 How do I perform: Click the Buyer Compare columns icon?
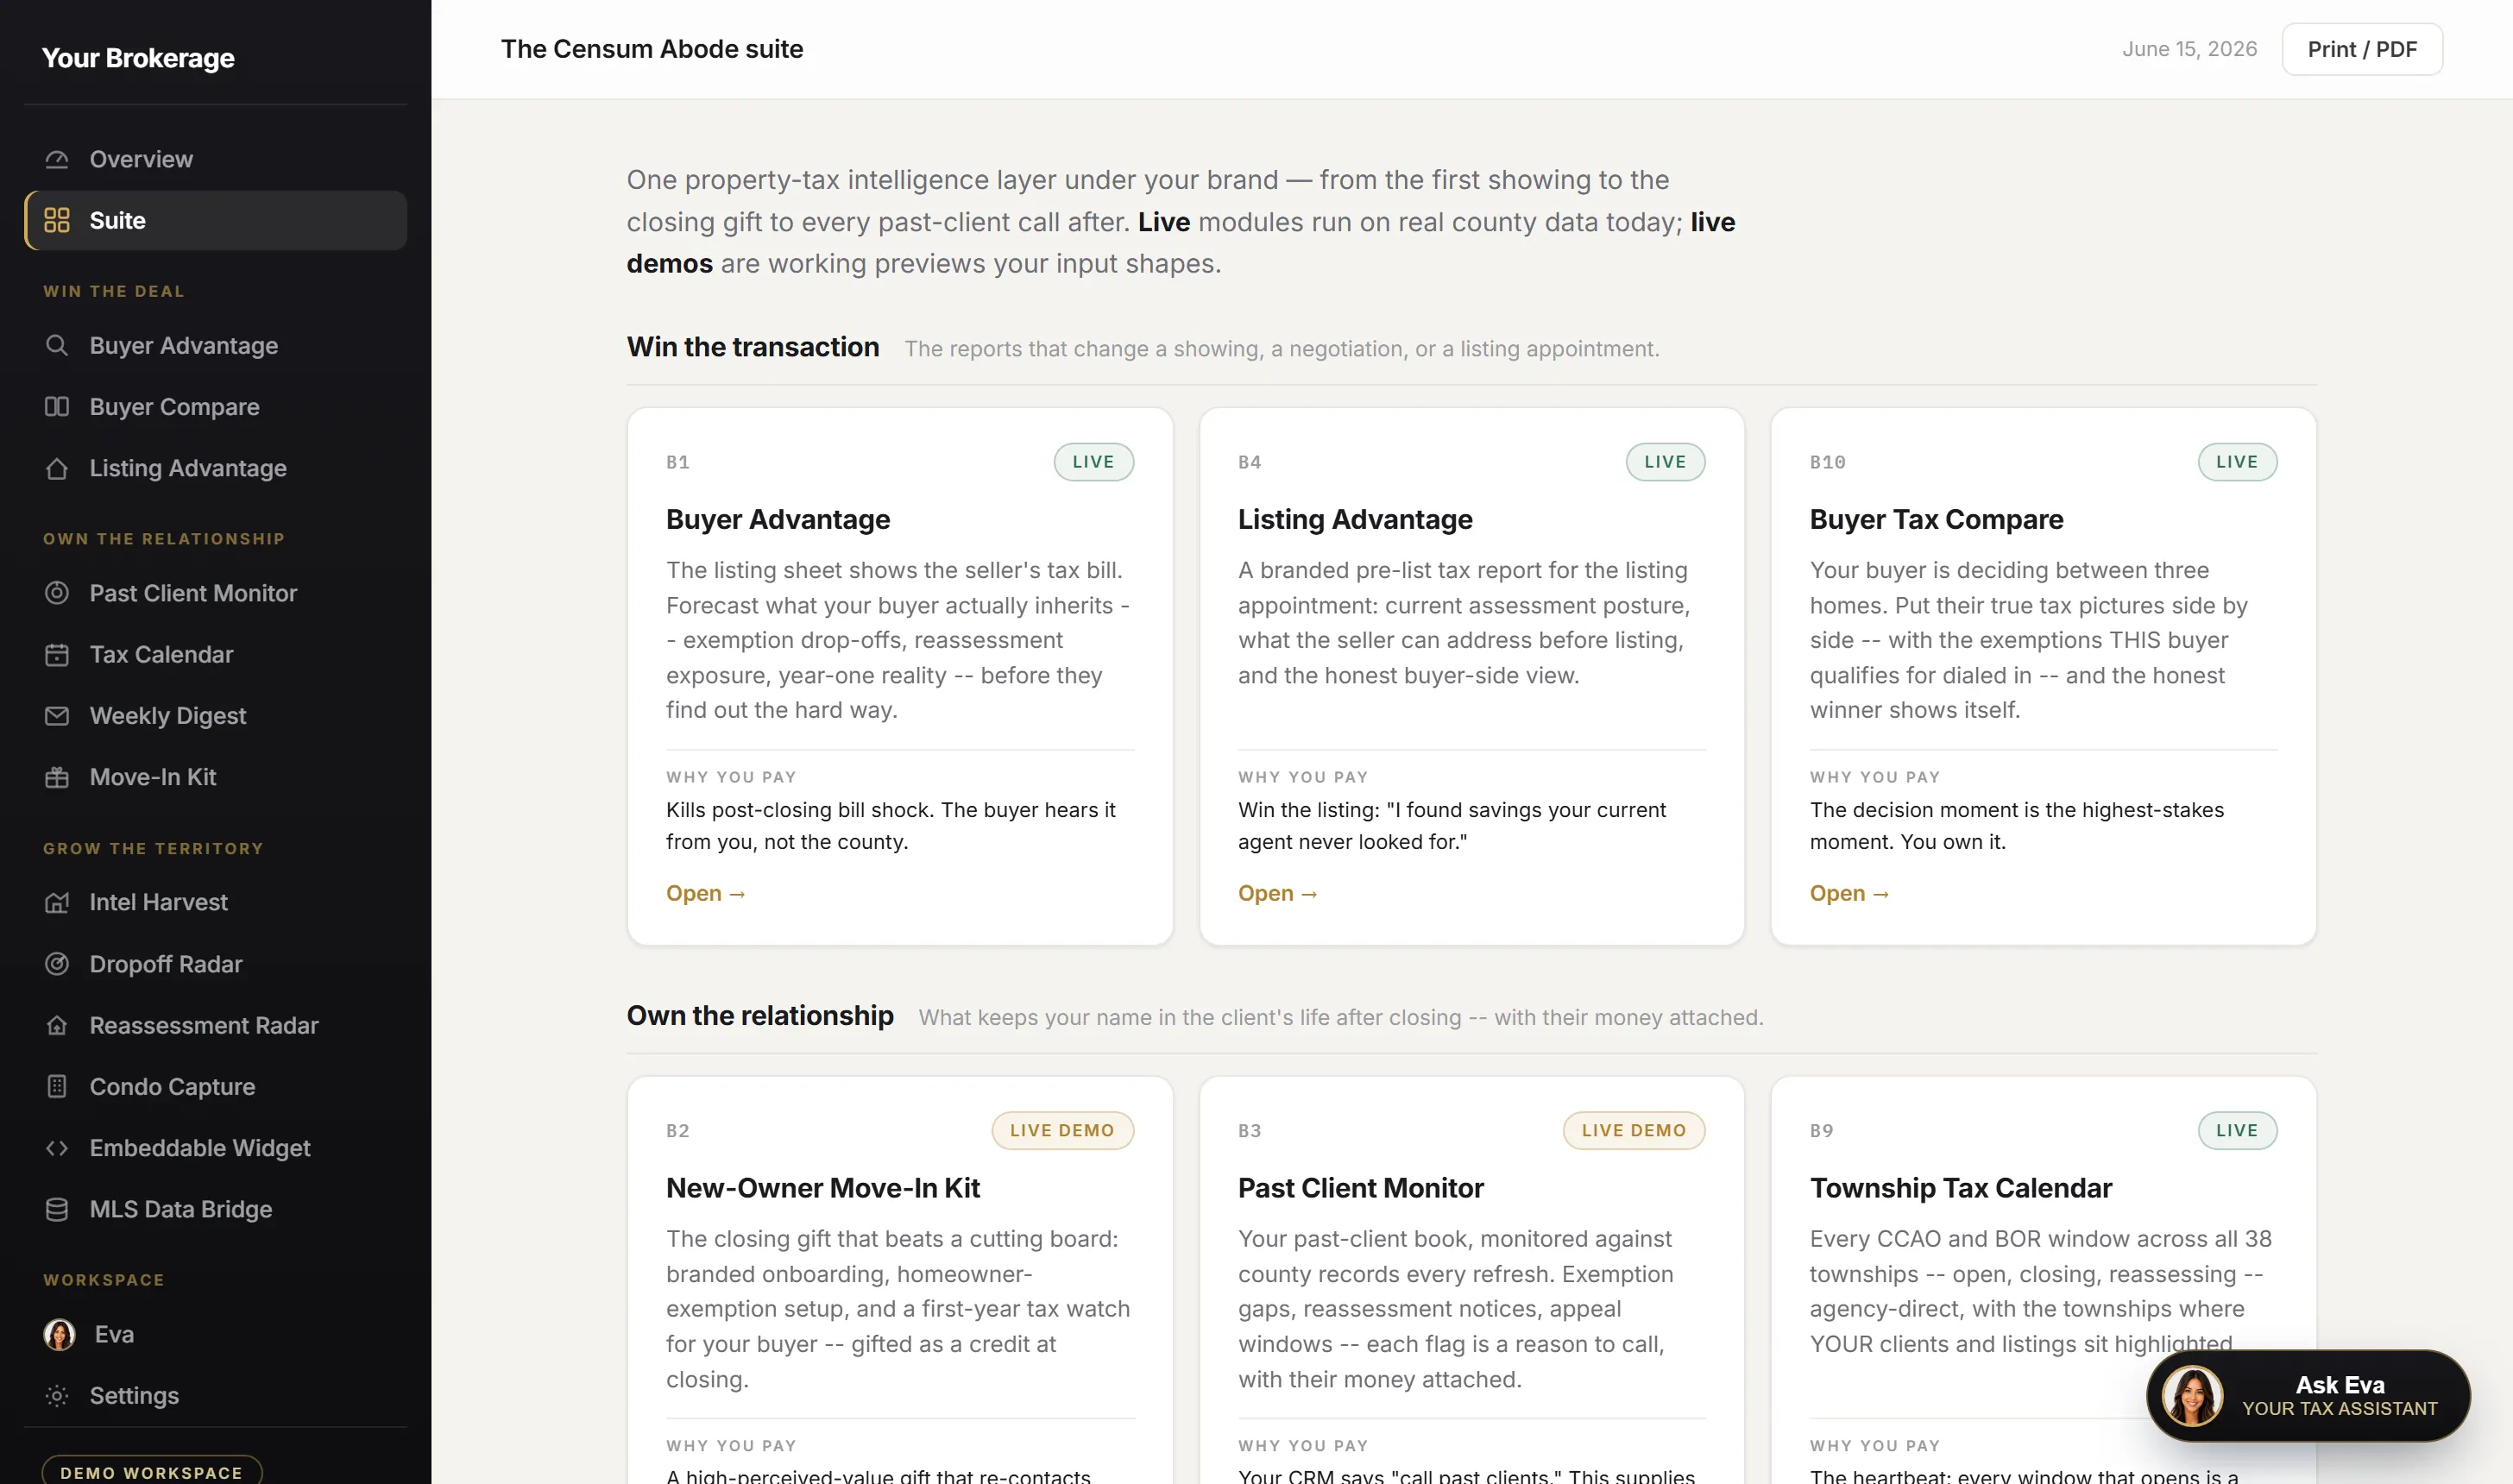pyautogui.click(x=57, y=406)
